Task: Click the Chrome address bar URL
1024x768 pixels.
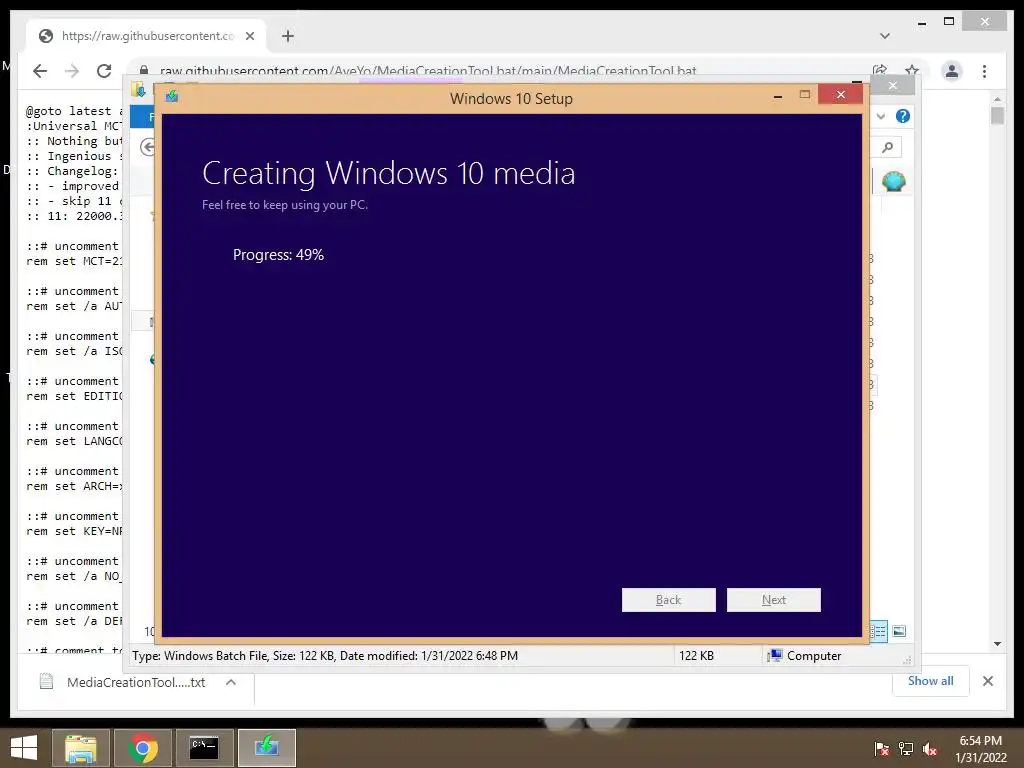Action: tap(428, 71)
